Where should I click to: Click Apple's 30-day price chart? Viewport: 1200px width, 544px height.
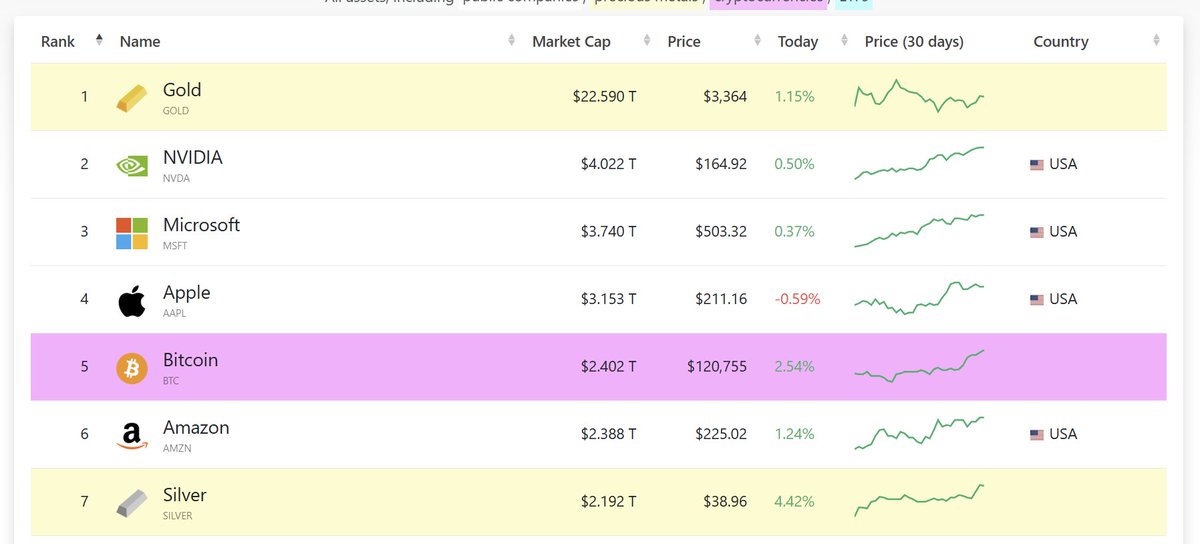click(920, 298)
